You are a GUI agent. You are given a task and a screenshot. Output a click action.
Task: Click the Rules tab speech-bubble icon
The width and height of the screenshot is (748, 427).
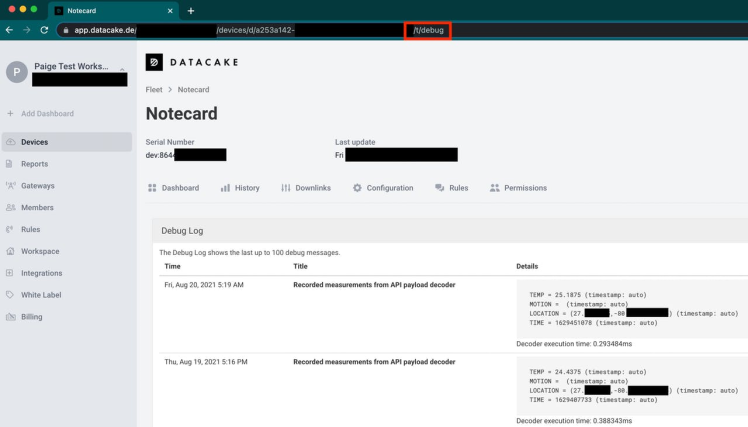[x=439, y=188]
